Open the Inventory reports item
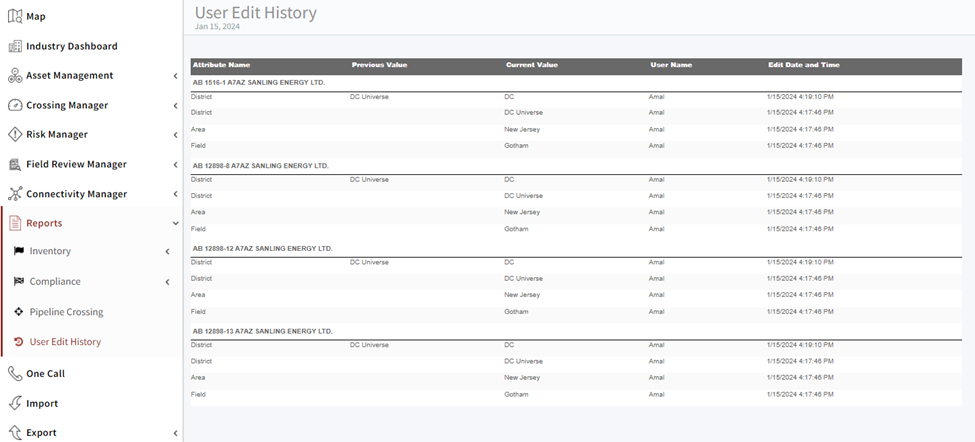This screenshot has width=975, height=442. [x=50, y=251]
